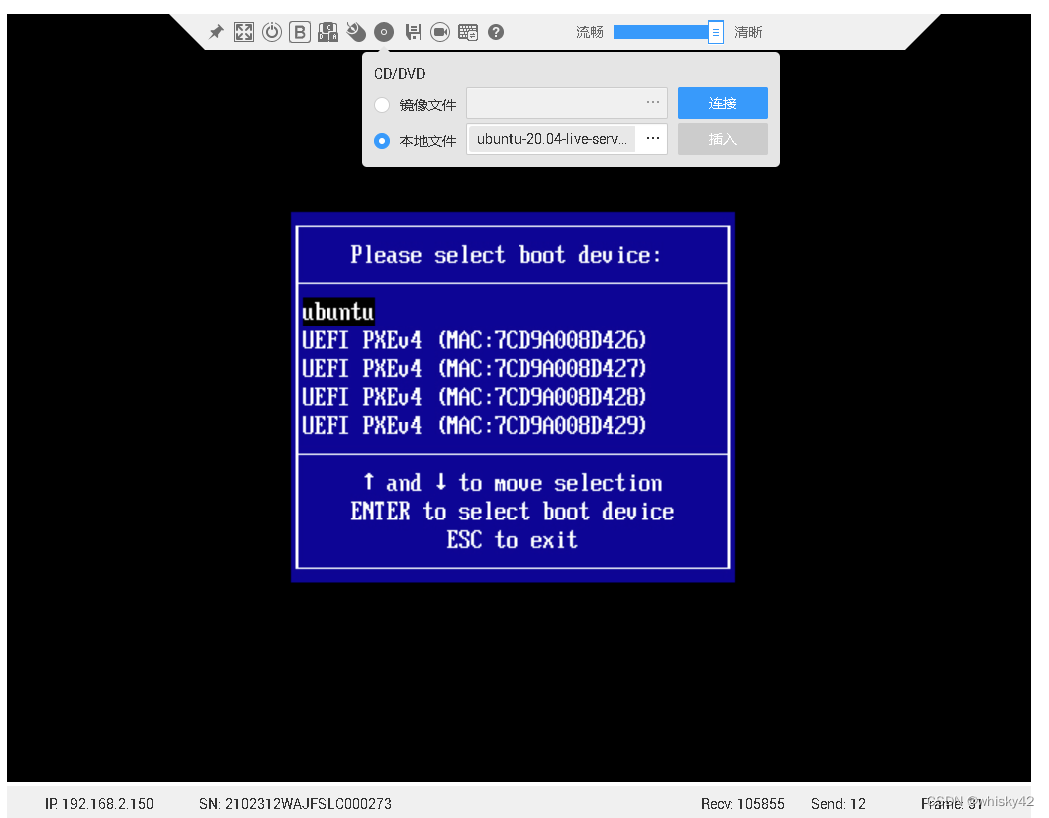Start screen recording with the camera icon
Screen dimensions: 1049x818
coord(440,31)
